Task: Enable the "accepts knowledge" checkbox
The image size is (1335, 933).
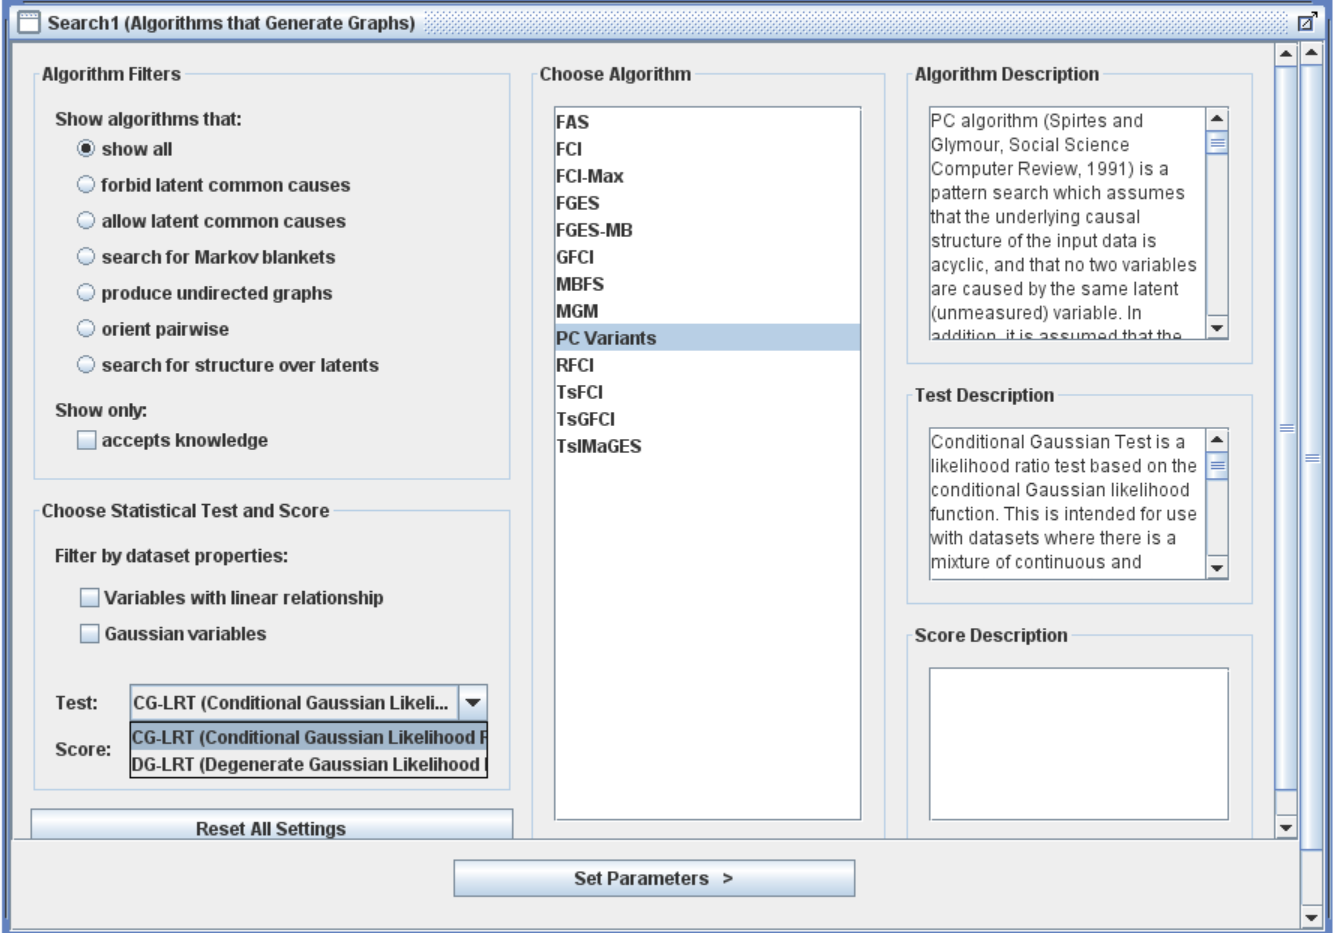Action: [x=87, y=440]
